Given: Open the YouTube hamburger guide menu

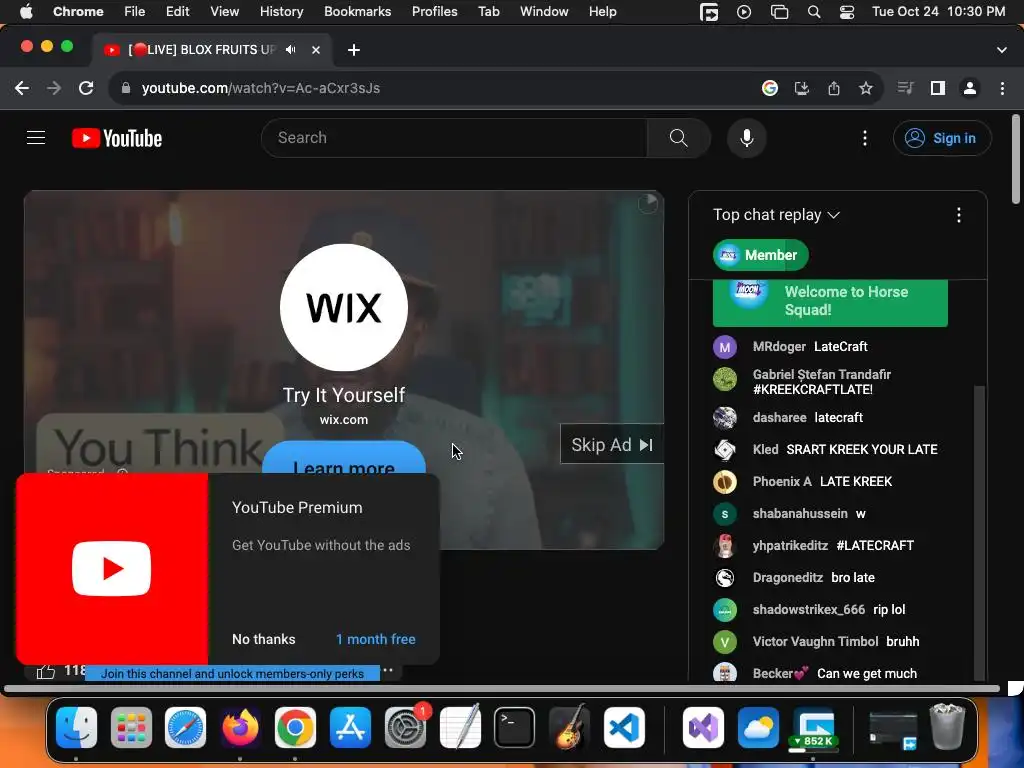Looking at the screenshot, I should pyautogui.click(x=36, y=138).
